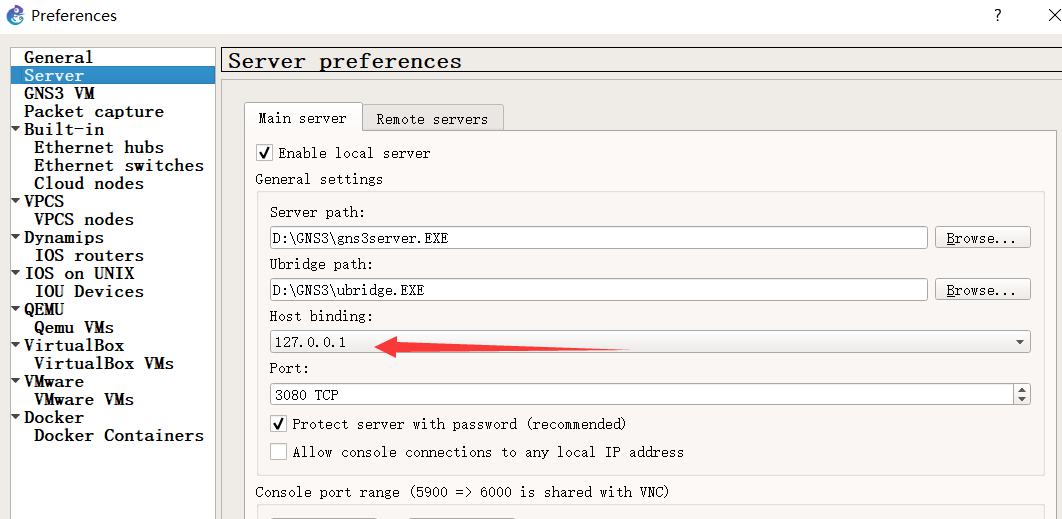
Task: Collapse the VMware tree group
Action: point(17,381)
